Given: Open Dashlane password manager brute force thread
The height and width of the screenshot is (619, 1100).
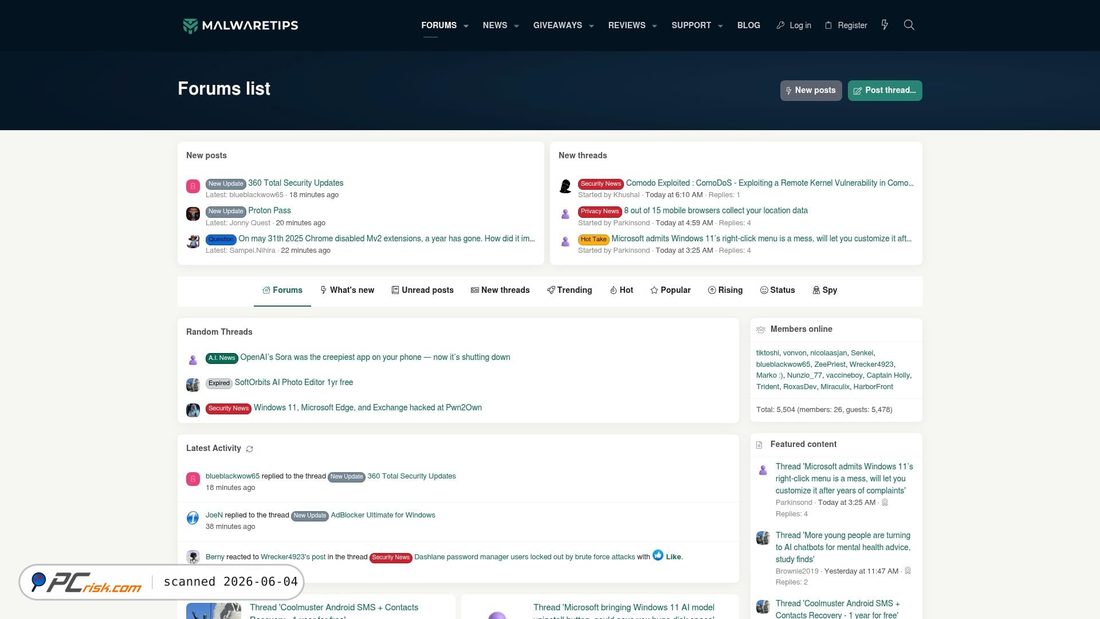Looking at the screenshot, I should tap(525, 557).
